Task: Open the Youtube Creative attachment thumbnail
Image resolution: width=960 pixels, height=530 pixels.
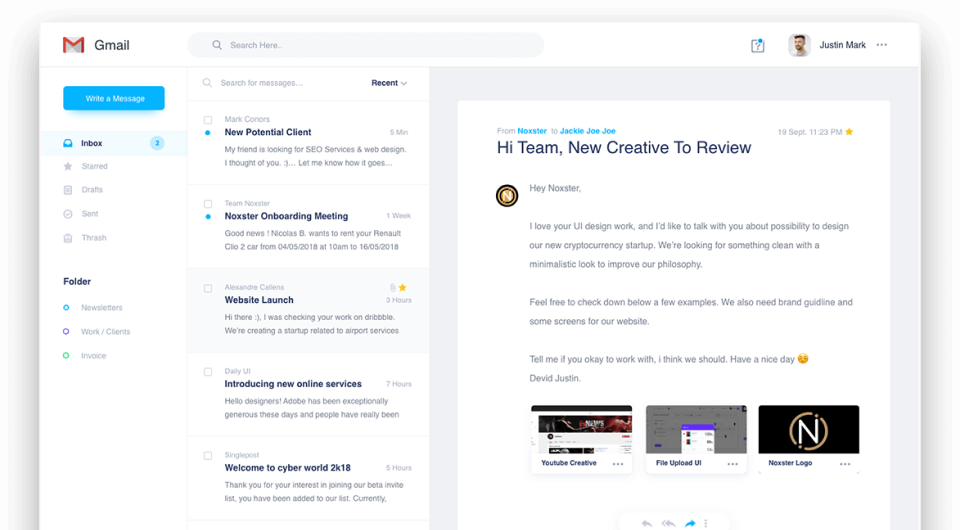Action: tap(581, 429)
